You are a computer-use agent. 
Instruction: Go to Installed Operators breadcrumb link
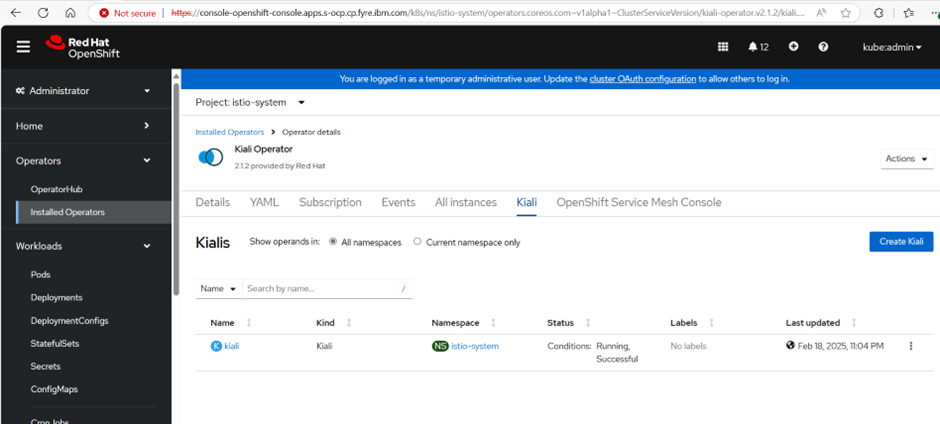230,132
